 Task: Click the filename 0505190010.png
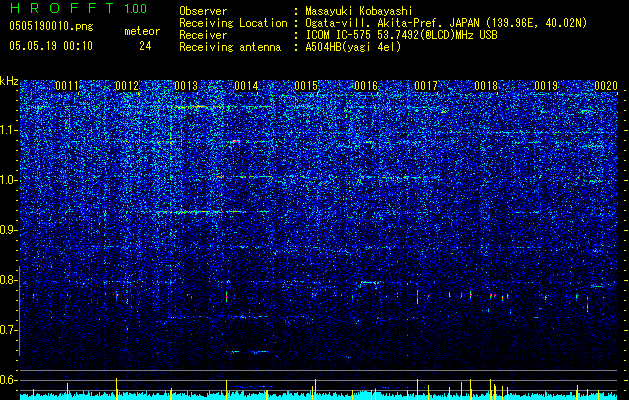[51, 26]
